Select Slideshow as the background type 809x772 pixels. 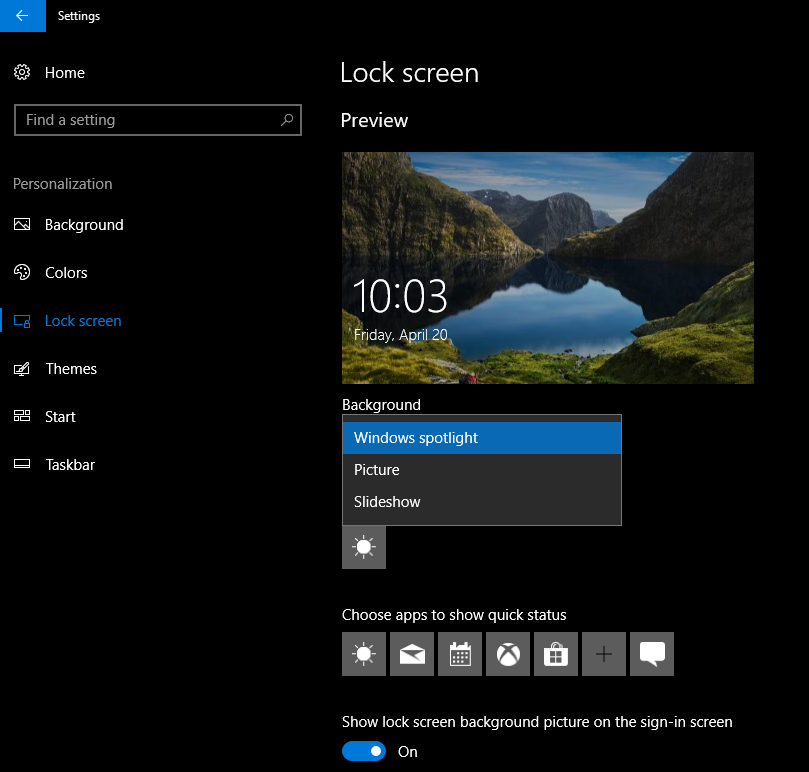tap(386, 501)
